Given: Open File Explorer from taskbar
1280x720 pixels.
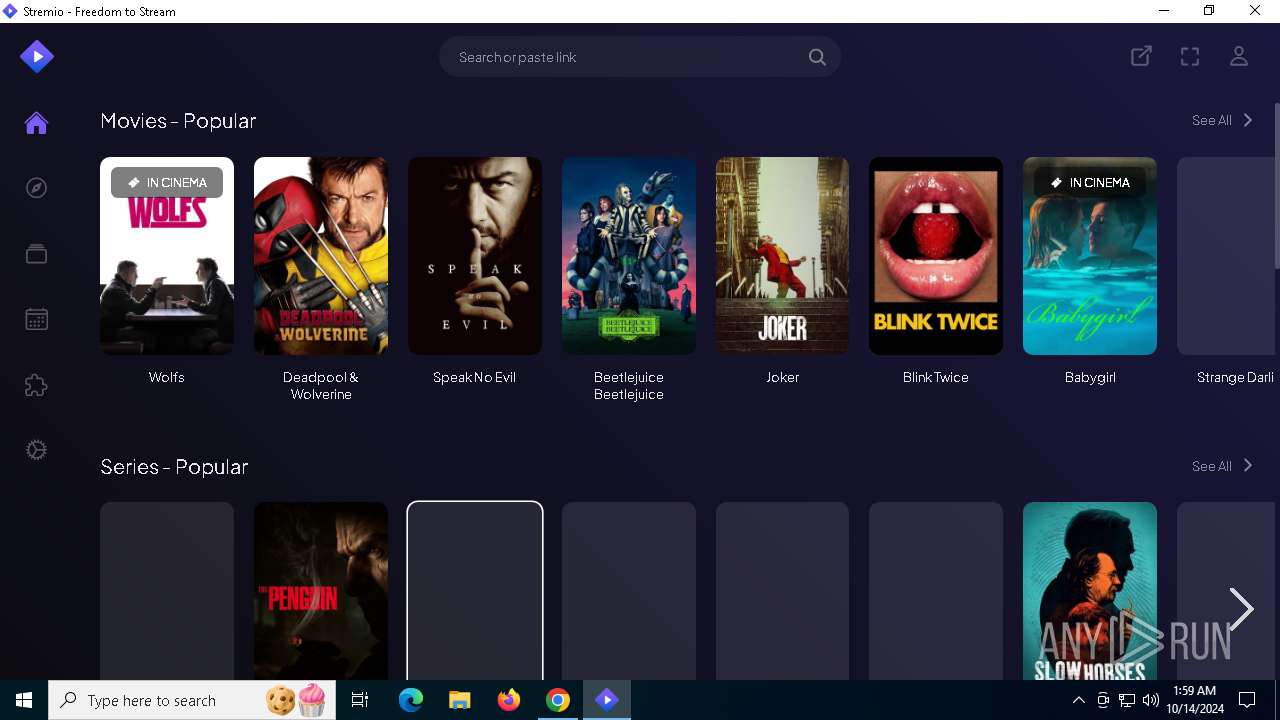Looking at the screenshot, I should coord(460,700).
